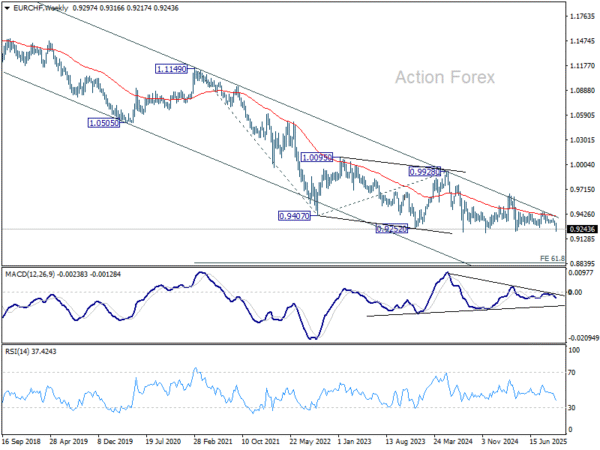Click the Action Forex watermark
Screen dimensions: 600x450
click(x=453, y=77)
